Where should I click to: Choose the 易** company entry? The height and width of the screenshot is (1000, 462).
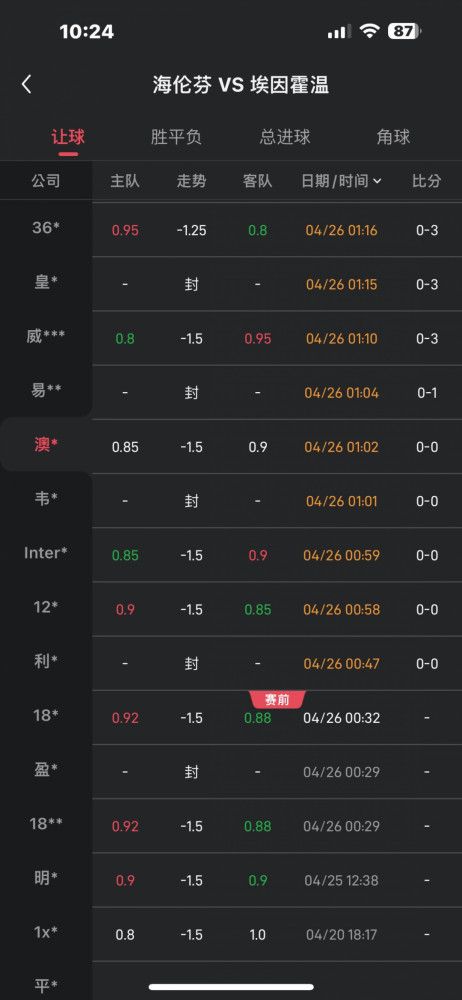pos(46,390)
